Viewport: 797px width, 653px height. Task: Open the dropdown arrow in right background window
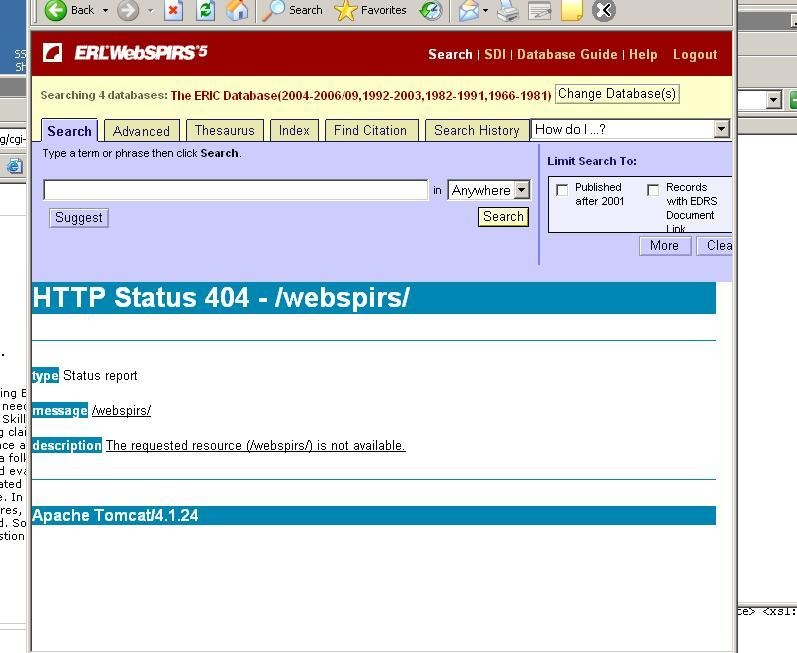coord(774,100)
